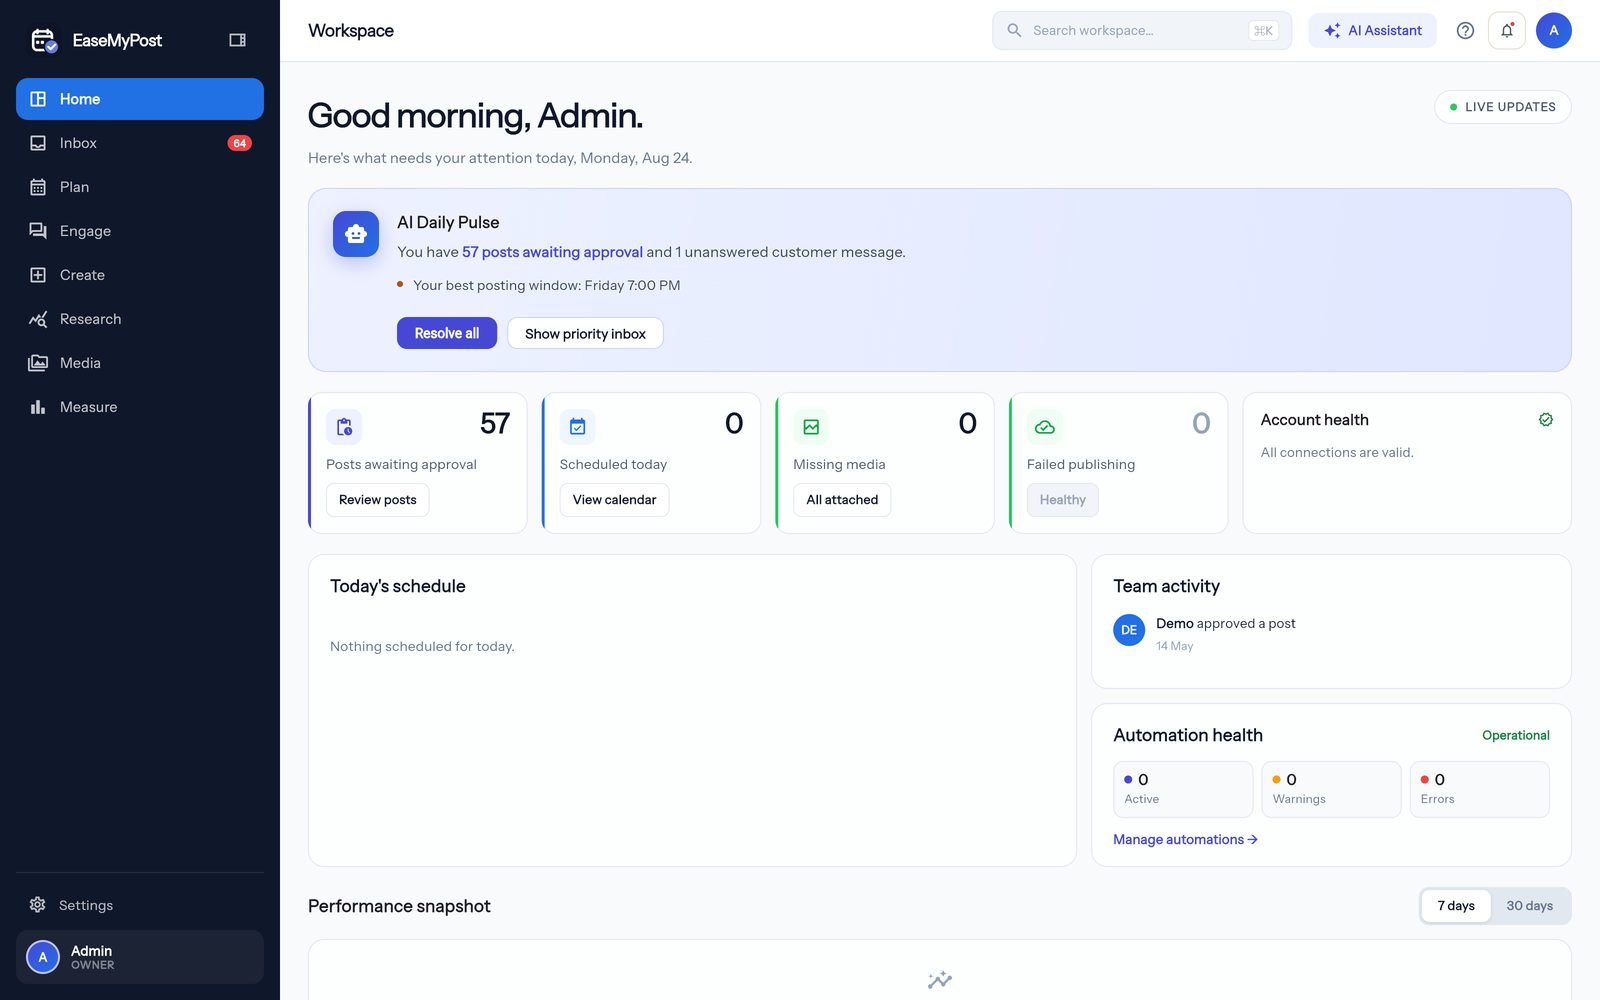Click the posts awaiting approval clipboard icon
The width and height of the screenshot is (1600, 1000).
[344, 427]
